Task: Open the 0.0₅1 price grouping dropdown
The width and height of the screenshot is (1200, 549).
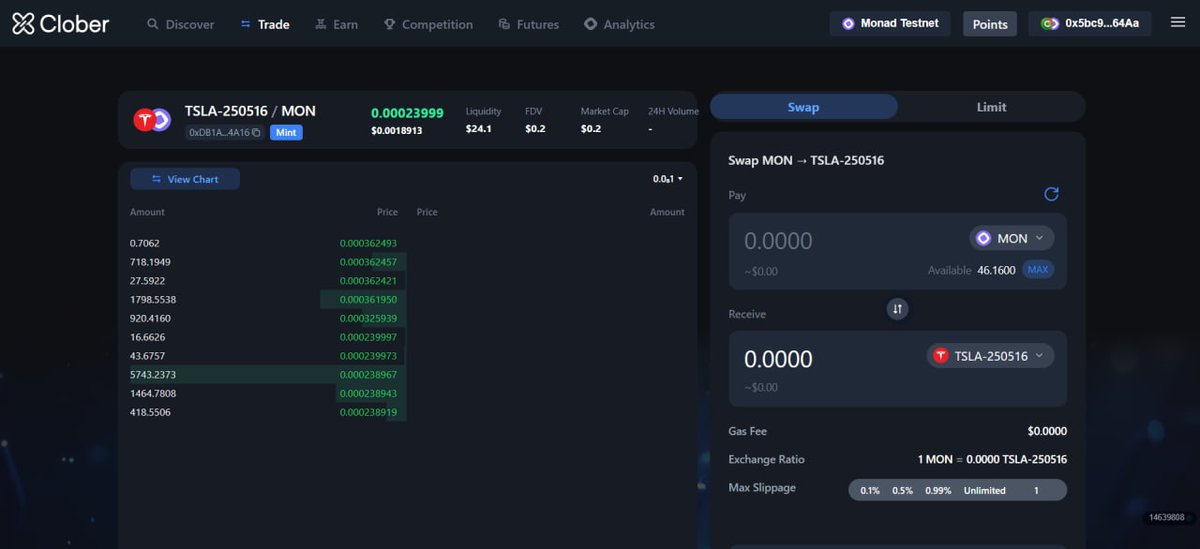Action: click(x=668, y=179)
